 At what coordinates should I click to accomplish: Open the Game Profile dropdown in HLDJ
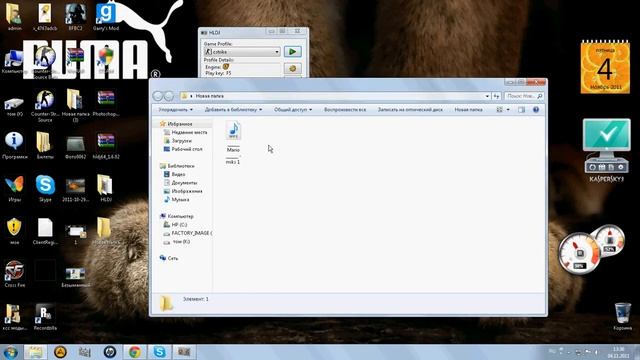[x=242, y=52]
